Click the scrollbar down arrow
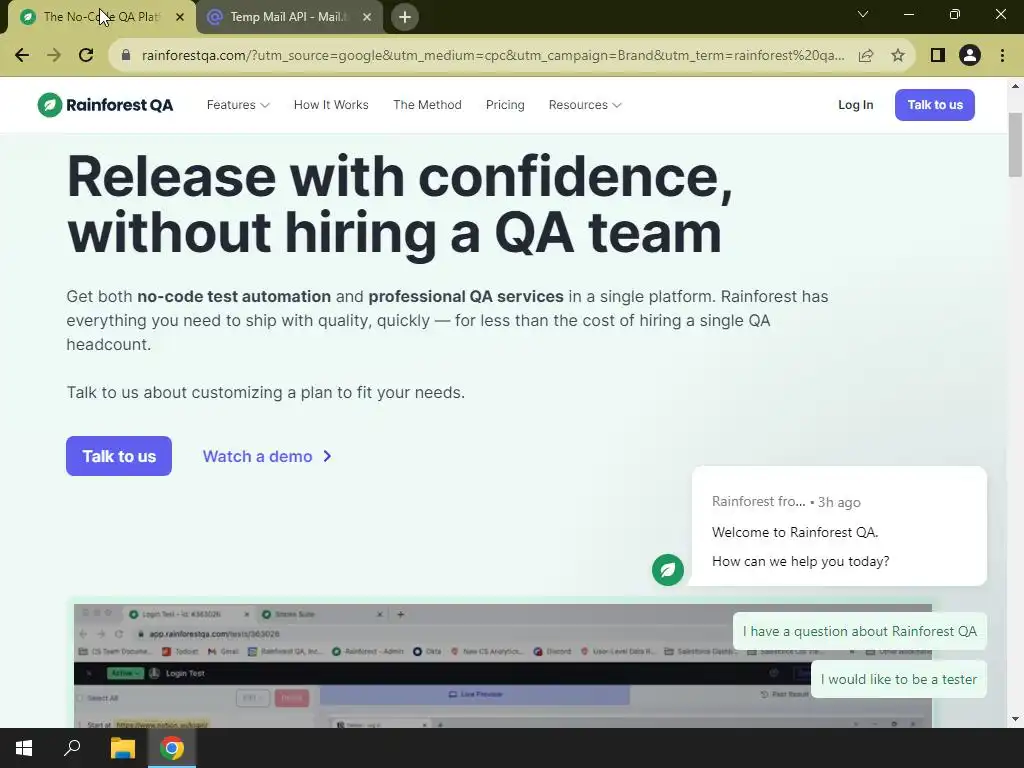 [x=1015, y=719]
